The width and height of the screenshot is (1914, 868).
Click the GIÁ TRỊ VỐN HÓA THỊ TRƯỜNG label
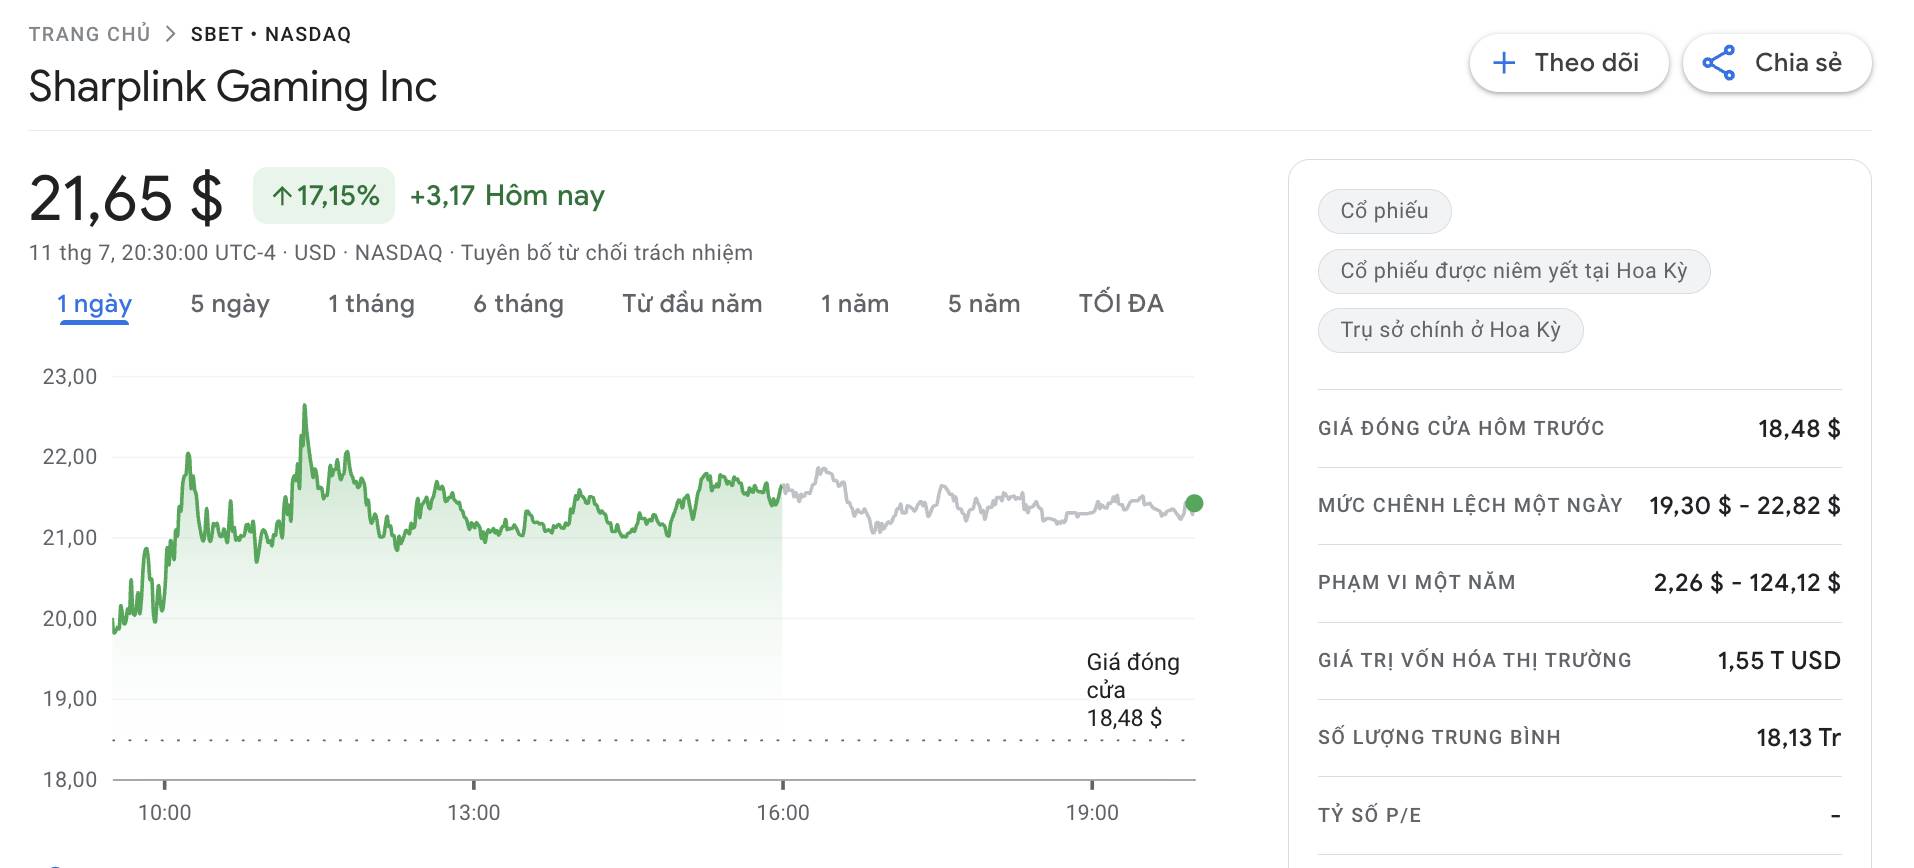pyautogui.click(x=1474, y=660)
